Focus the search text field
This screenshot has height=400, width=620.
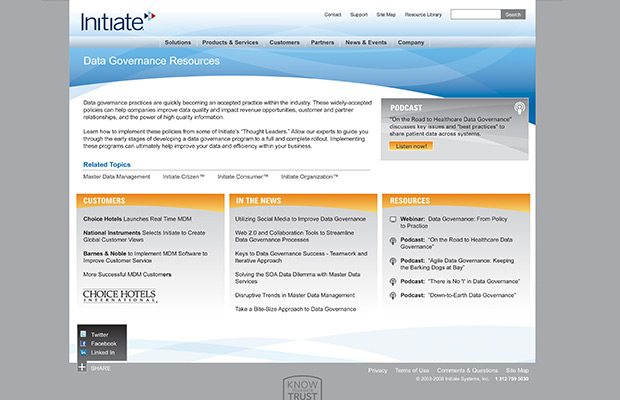pyautogui.click(x=475, y=15)
